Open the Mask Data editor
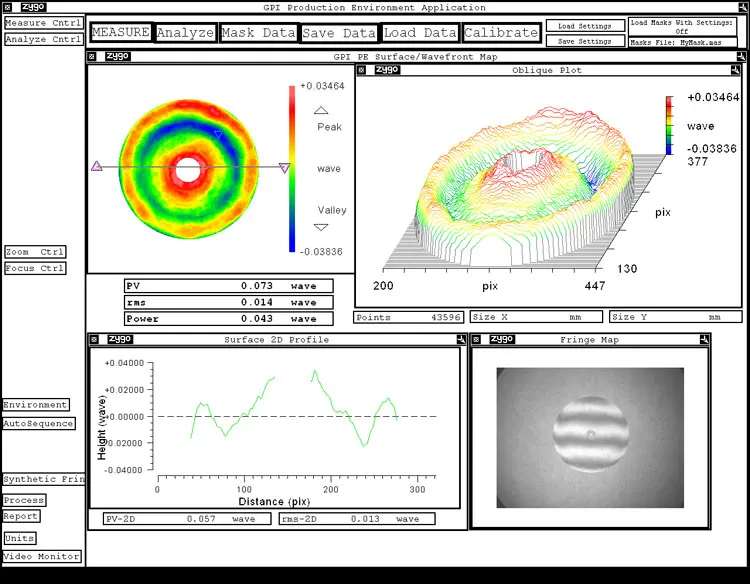Image resolution: width=750 pixels, height=584 pixels. click(x=258, y=33)
